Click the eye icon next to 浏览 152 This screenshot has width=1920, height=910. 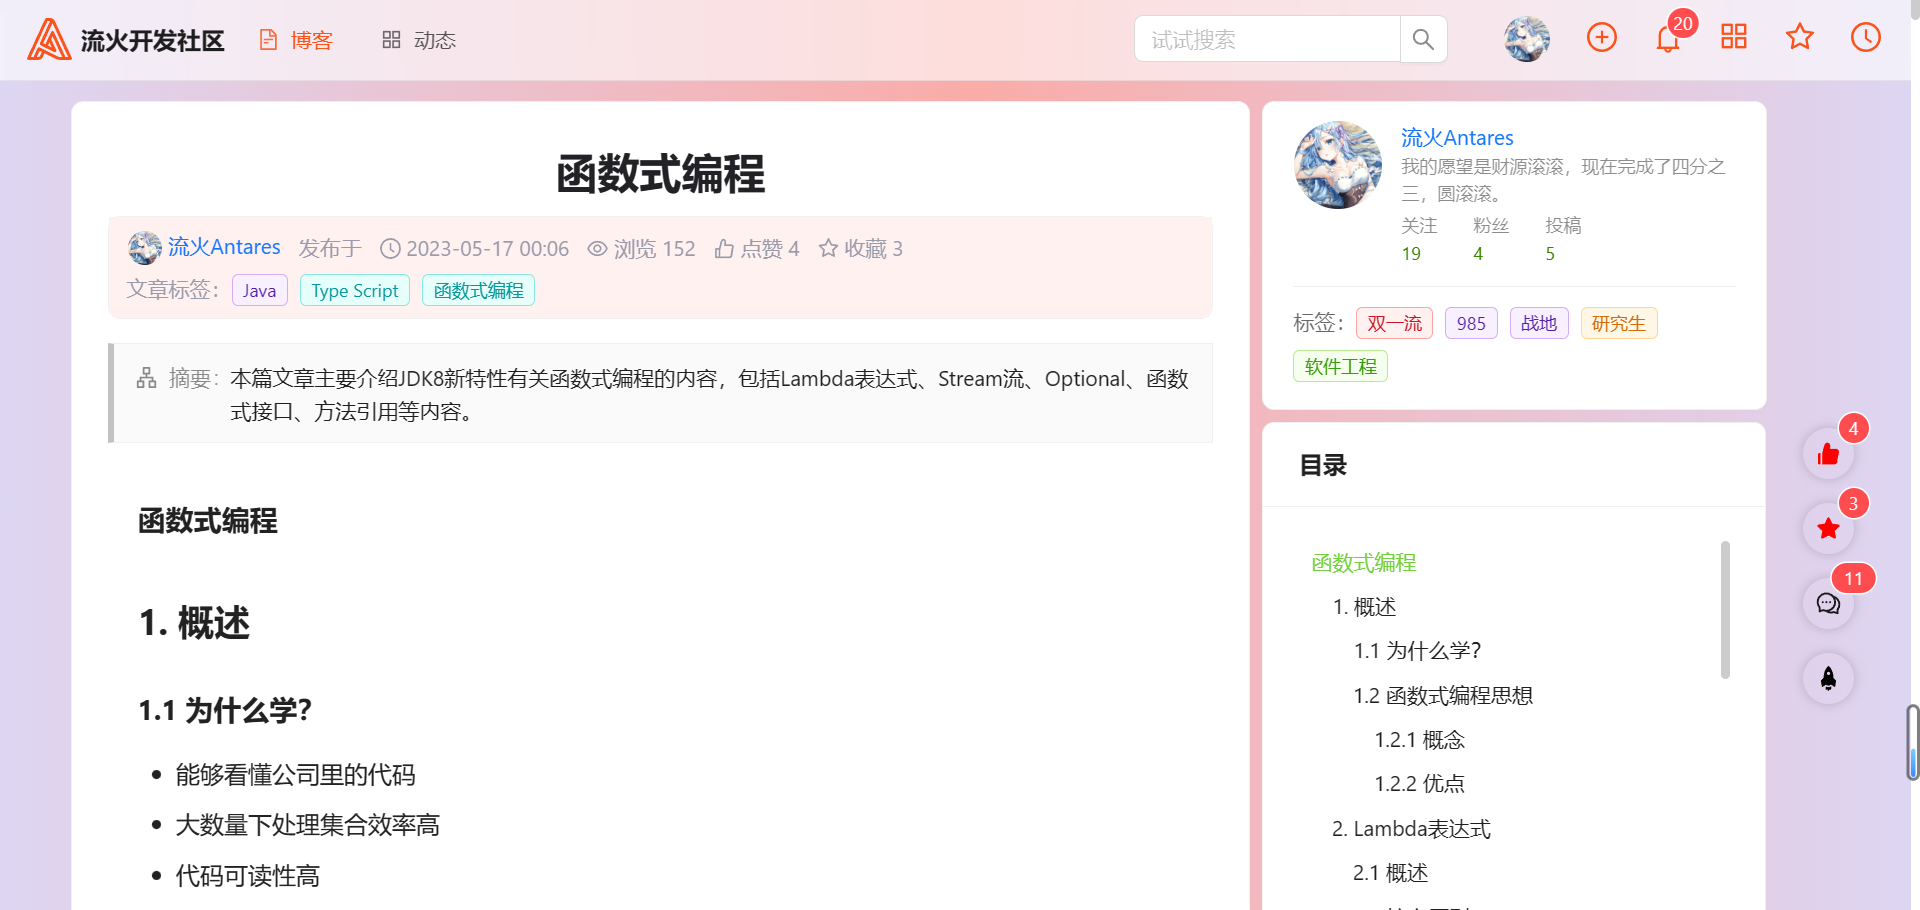coord(597,248)
